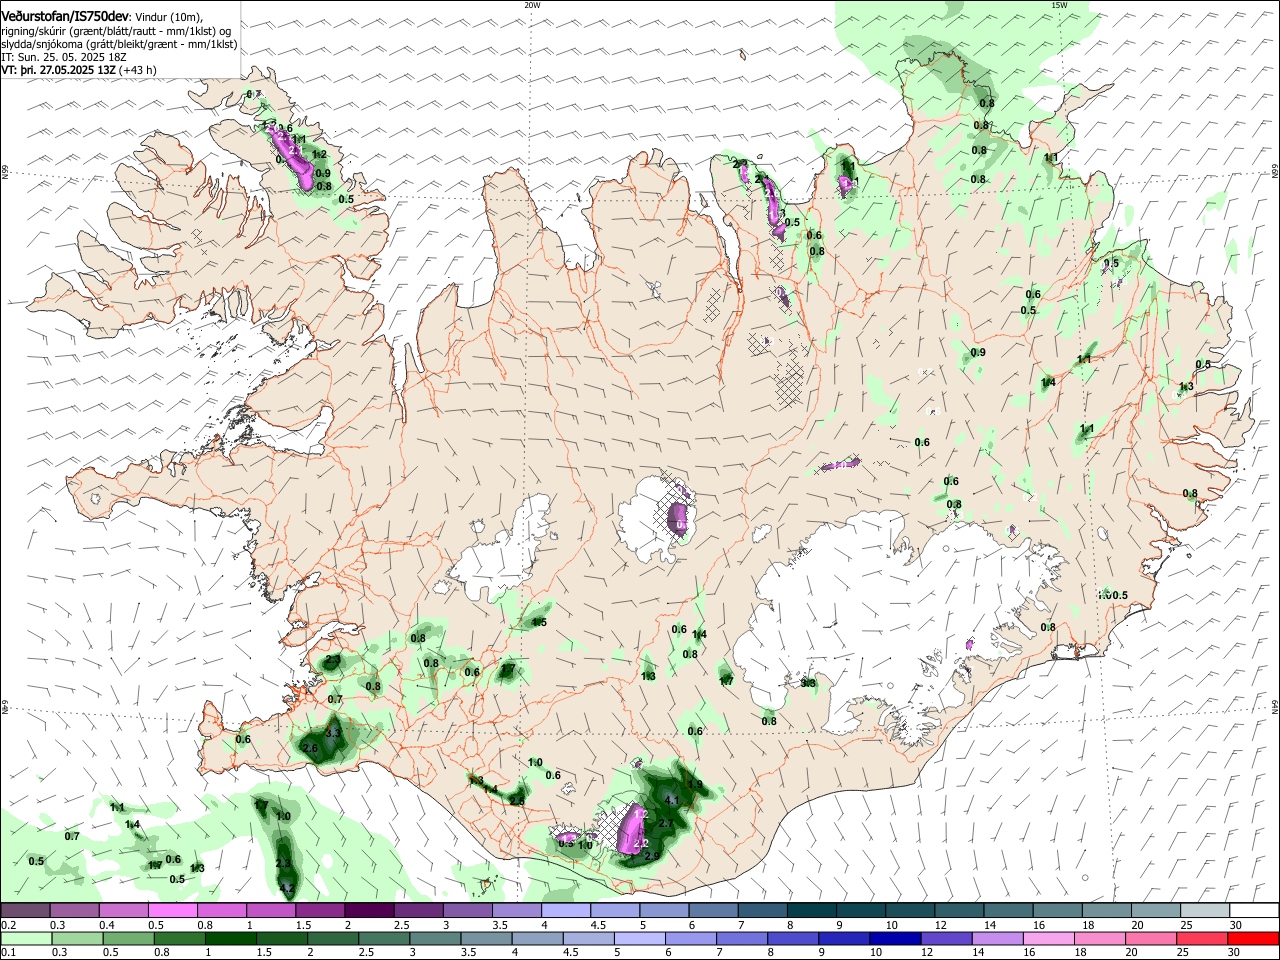The image size is (1280, 960).
Task: Click the "15W" longitude label at top
Action: (x=1059, y=5)
